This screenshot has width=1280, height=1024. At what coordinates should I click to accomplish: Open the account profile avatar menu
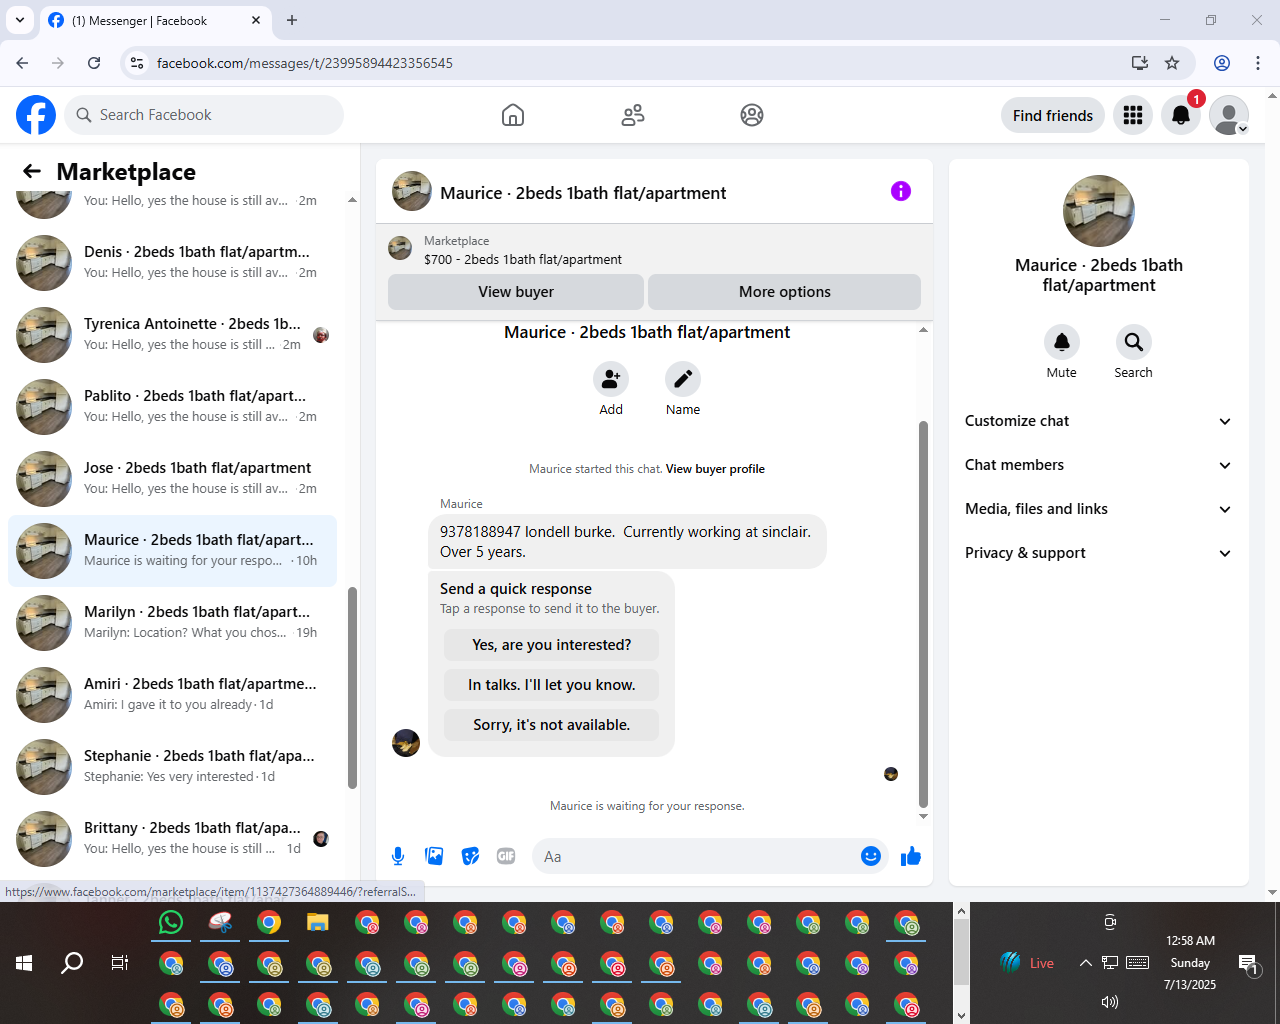tap(1229, 115)
